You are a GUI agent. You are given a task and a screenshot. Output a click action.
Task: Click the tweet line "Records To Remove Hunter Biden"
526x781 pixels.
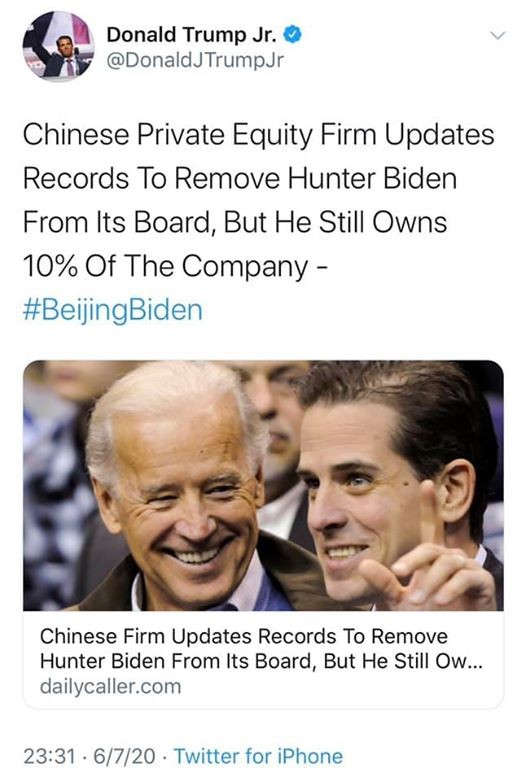[240, 178]
